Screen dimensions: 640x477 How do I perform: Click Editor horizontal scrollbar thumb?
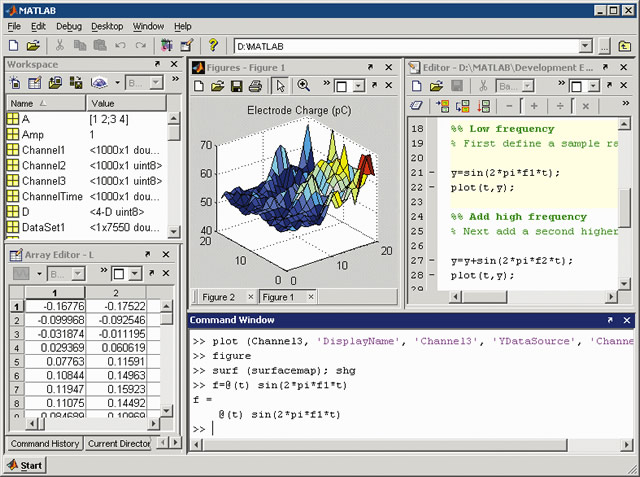(484, 297)
